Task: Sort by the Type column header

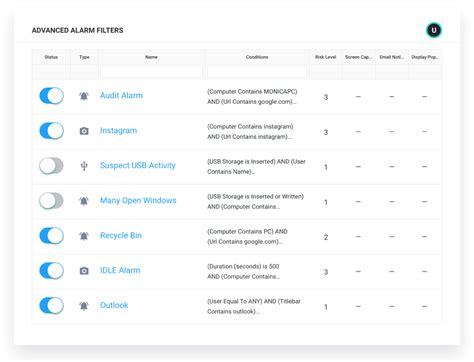Action: tap(84, 57)
